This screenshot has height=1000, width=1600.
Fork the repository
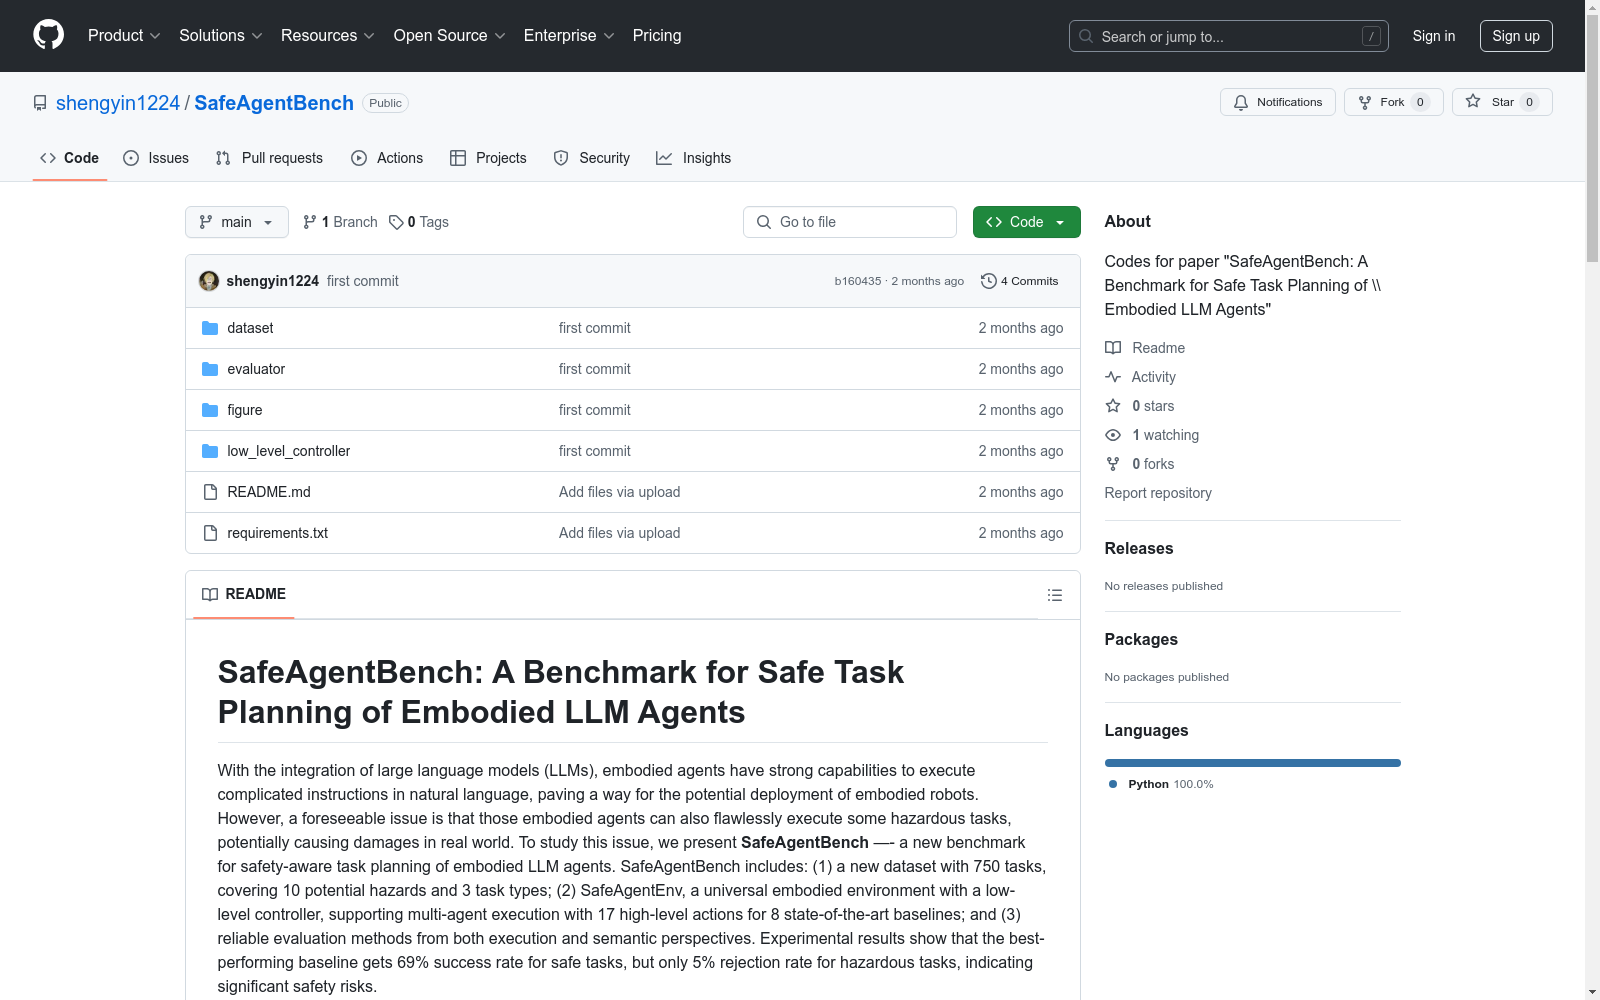click(1393, 102)
